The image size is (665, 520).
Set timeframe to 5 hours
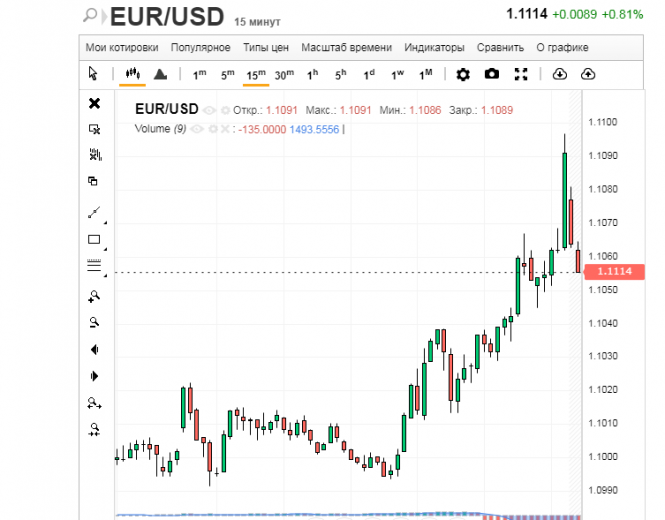click(341, 75)
